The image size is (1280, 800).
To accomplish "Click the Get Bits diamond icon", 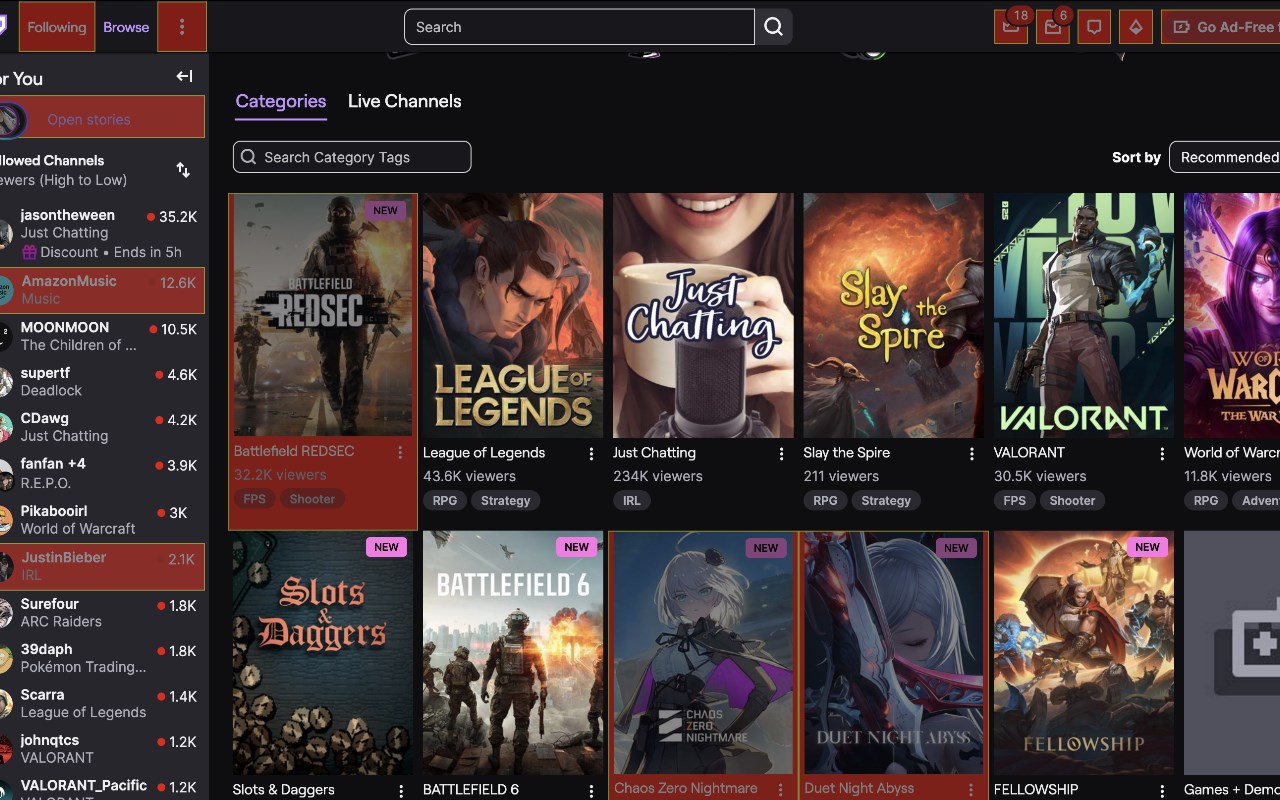I will tap(1136, 27).
